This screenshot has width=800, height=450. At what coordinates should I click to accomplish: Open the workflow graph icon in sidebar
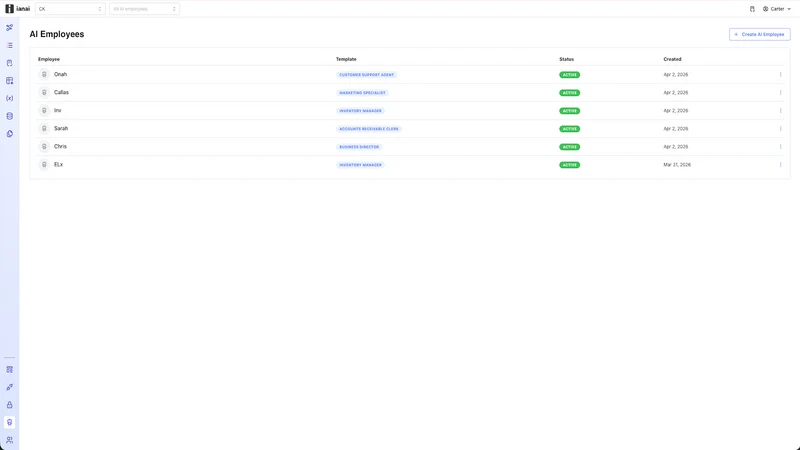(x=10, y=28)
